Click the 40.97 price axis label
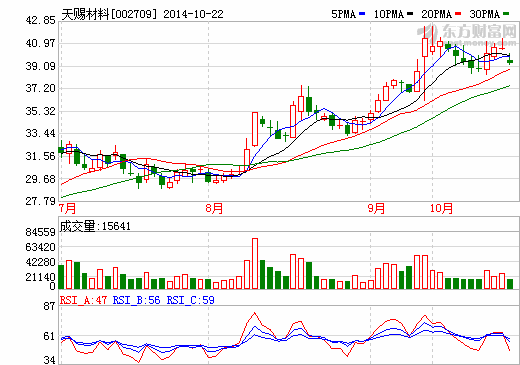The width and height of the screenshot is (520, 365). (40, 43)
